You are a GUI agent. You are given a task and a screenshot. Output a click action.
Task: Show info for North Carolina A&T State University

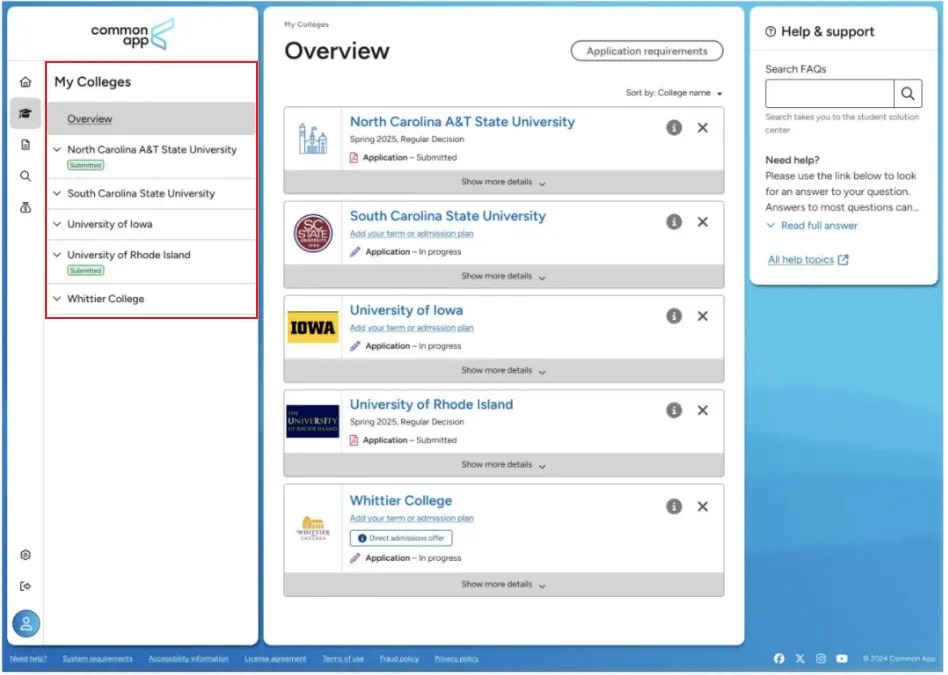tap(674, 128)
